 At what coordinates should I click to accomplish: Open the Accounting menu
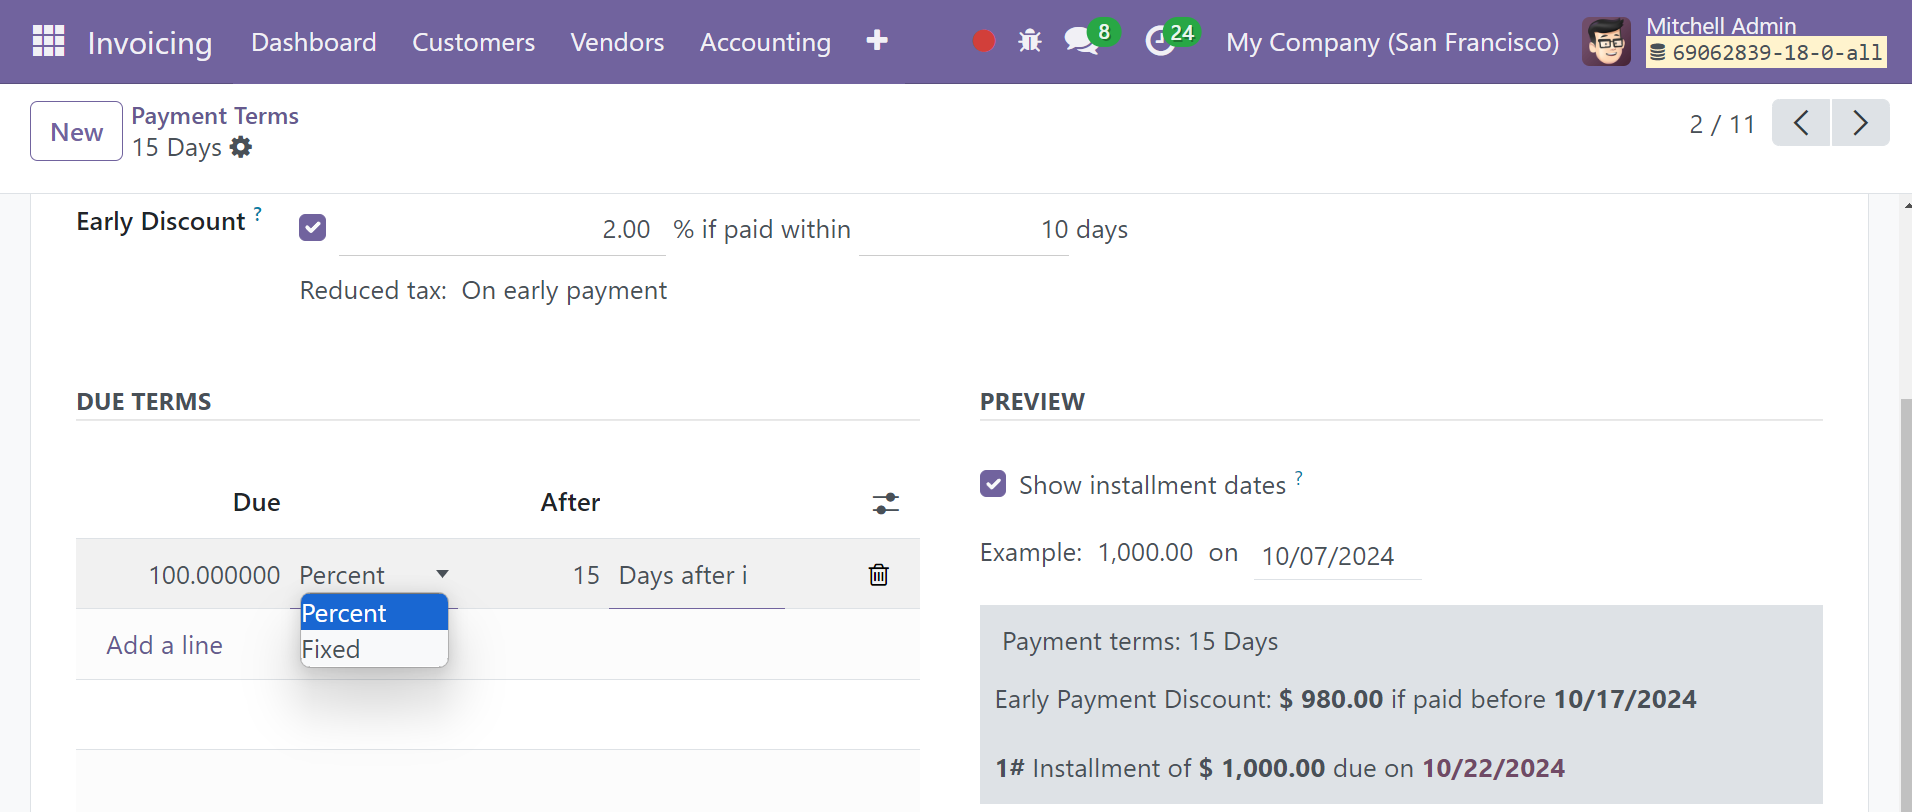[x=765, y=42]
